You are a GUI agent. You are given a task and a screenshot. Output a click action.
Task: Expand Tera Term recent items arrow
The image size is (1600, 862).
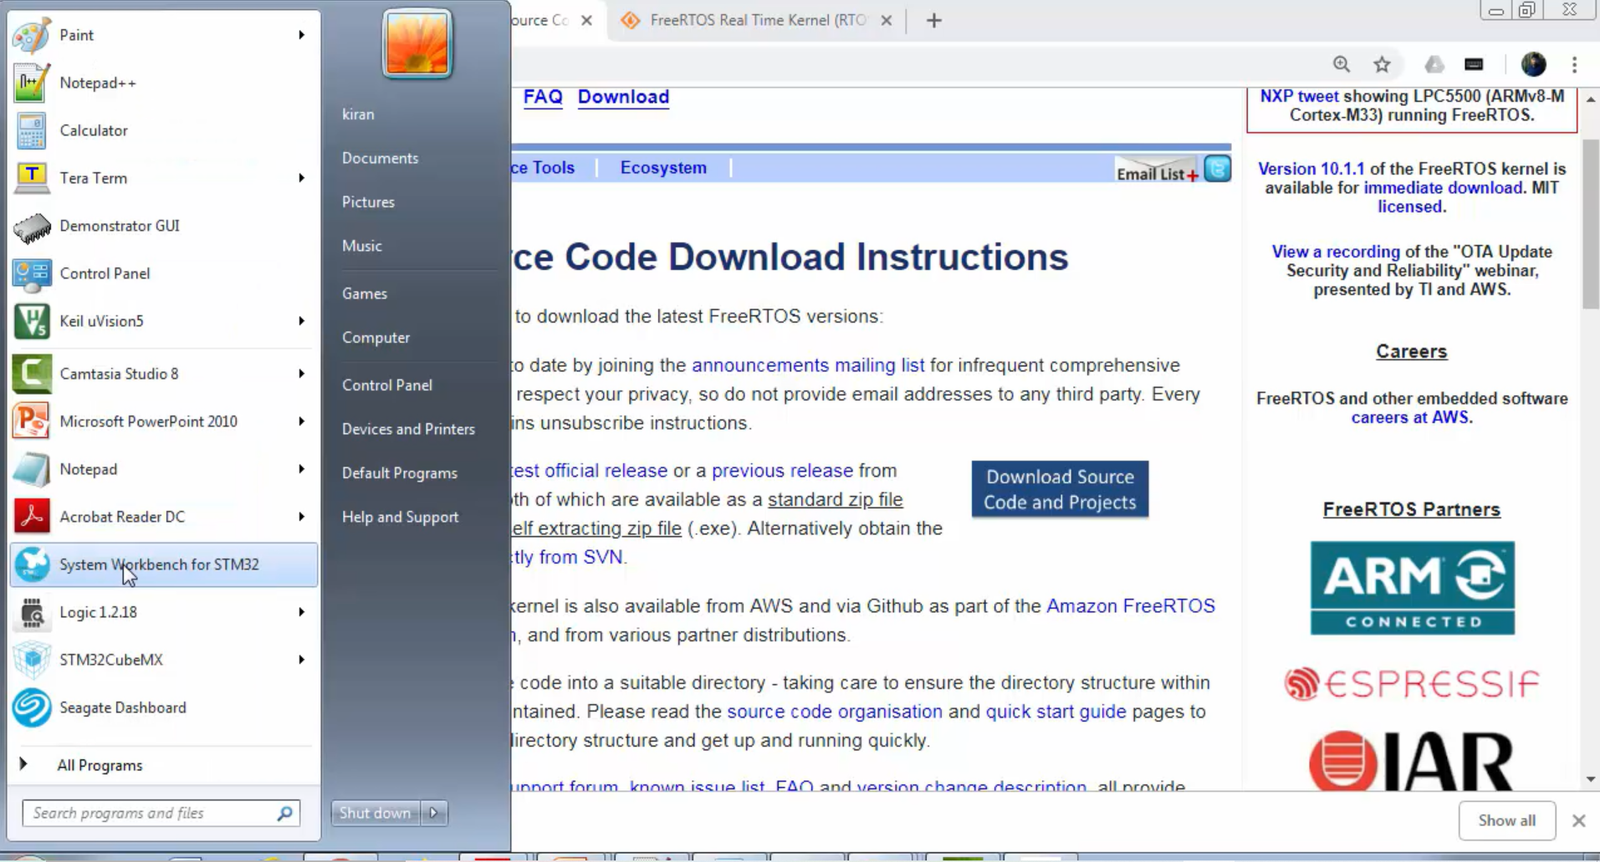click(x=301, y=178)
